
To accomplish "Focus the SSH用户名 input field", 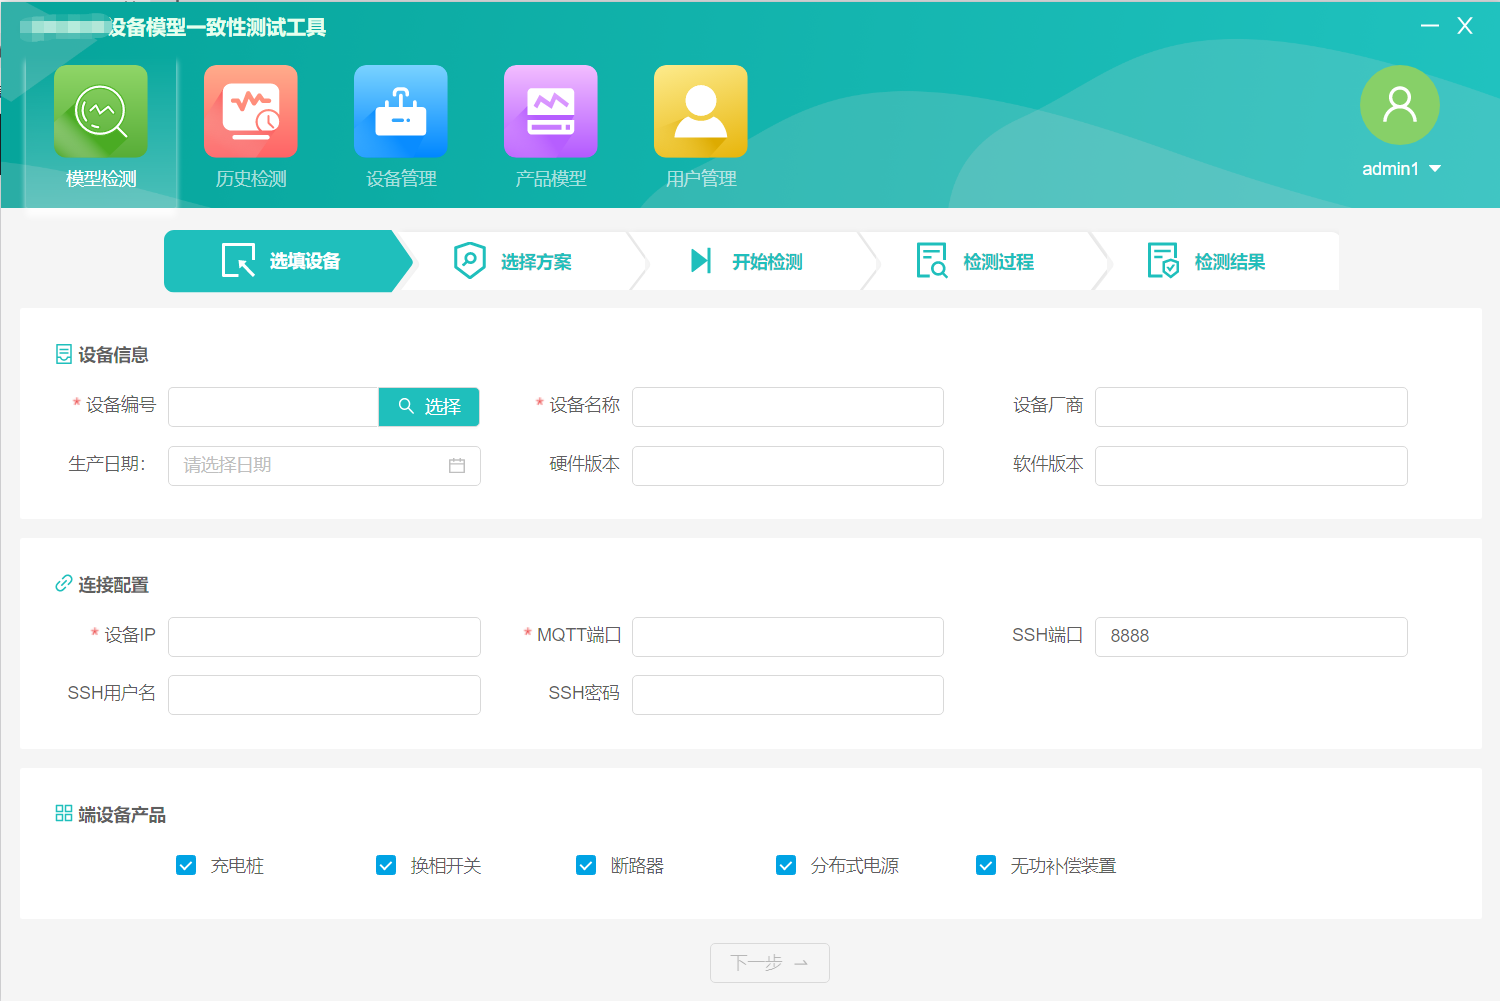I will pos(324,695).
